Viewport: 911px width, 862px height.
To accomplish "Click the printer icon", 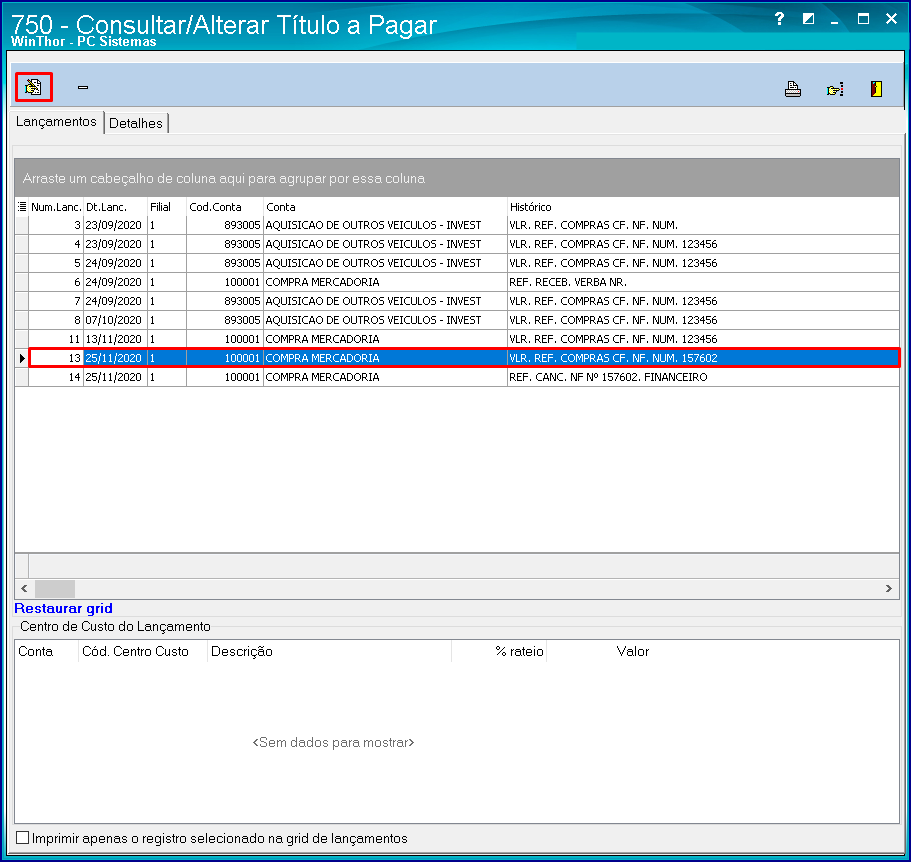I will pyautogui.click(x=793, y=89).
